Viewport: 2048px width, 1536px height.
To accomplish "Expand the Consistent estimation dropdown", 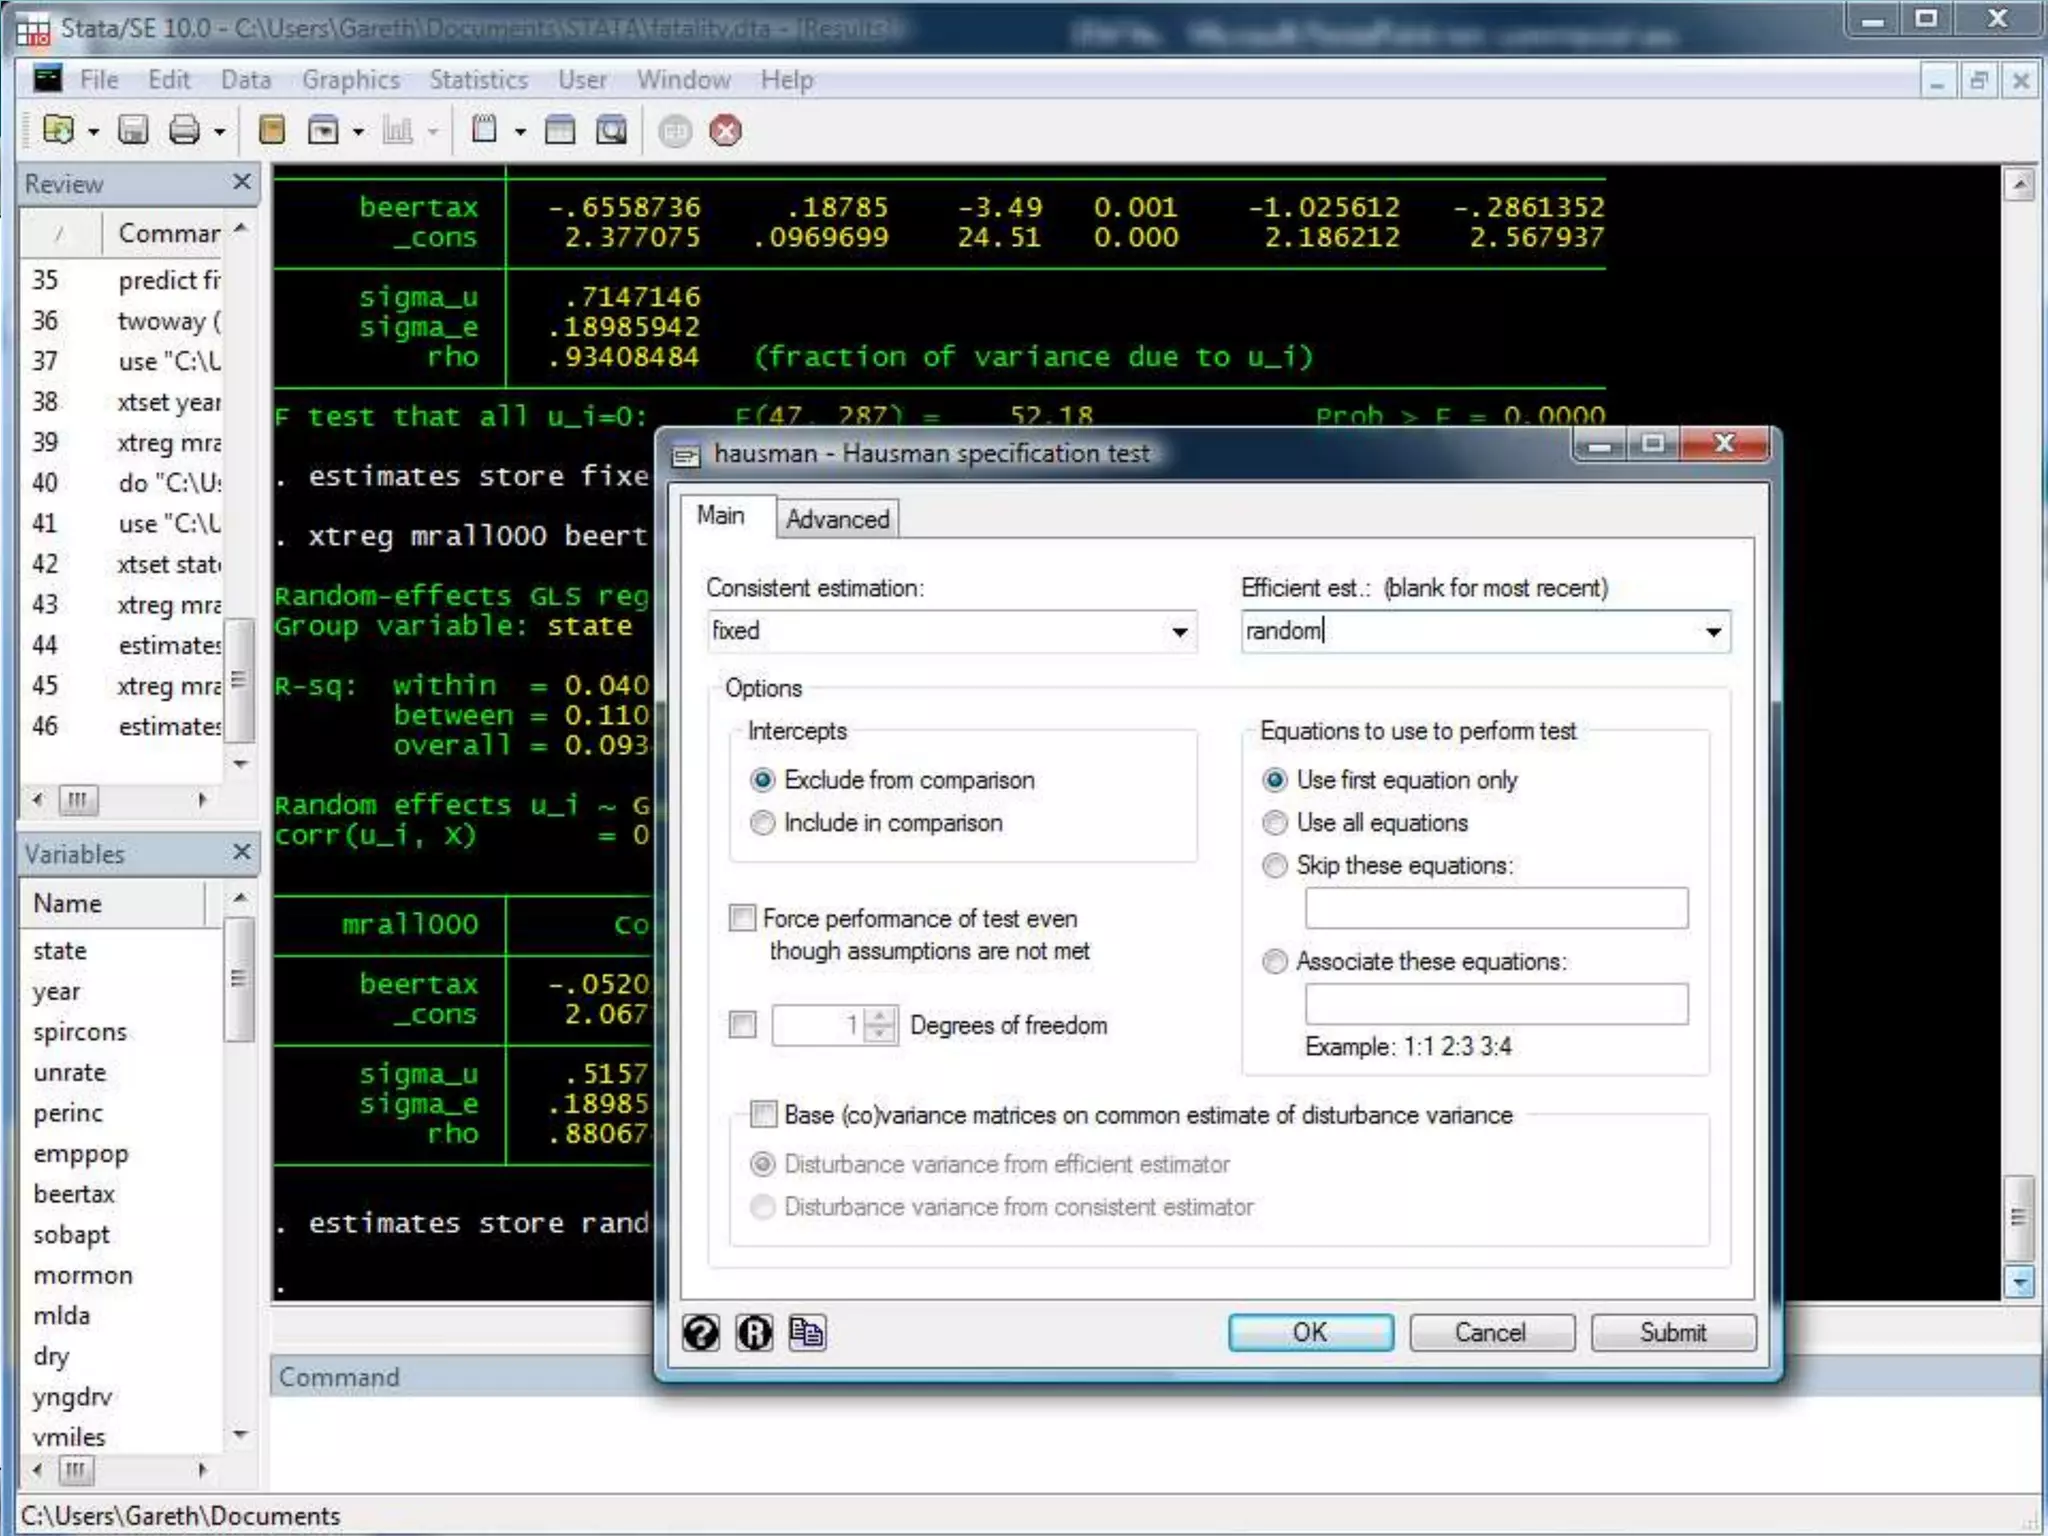I will coord(1180,631).
